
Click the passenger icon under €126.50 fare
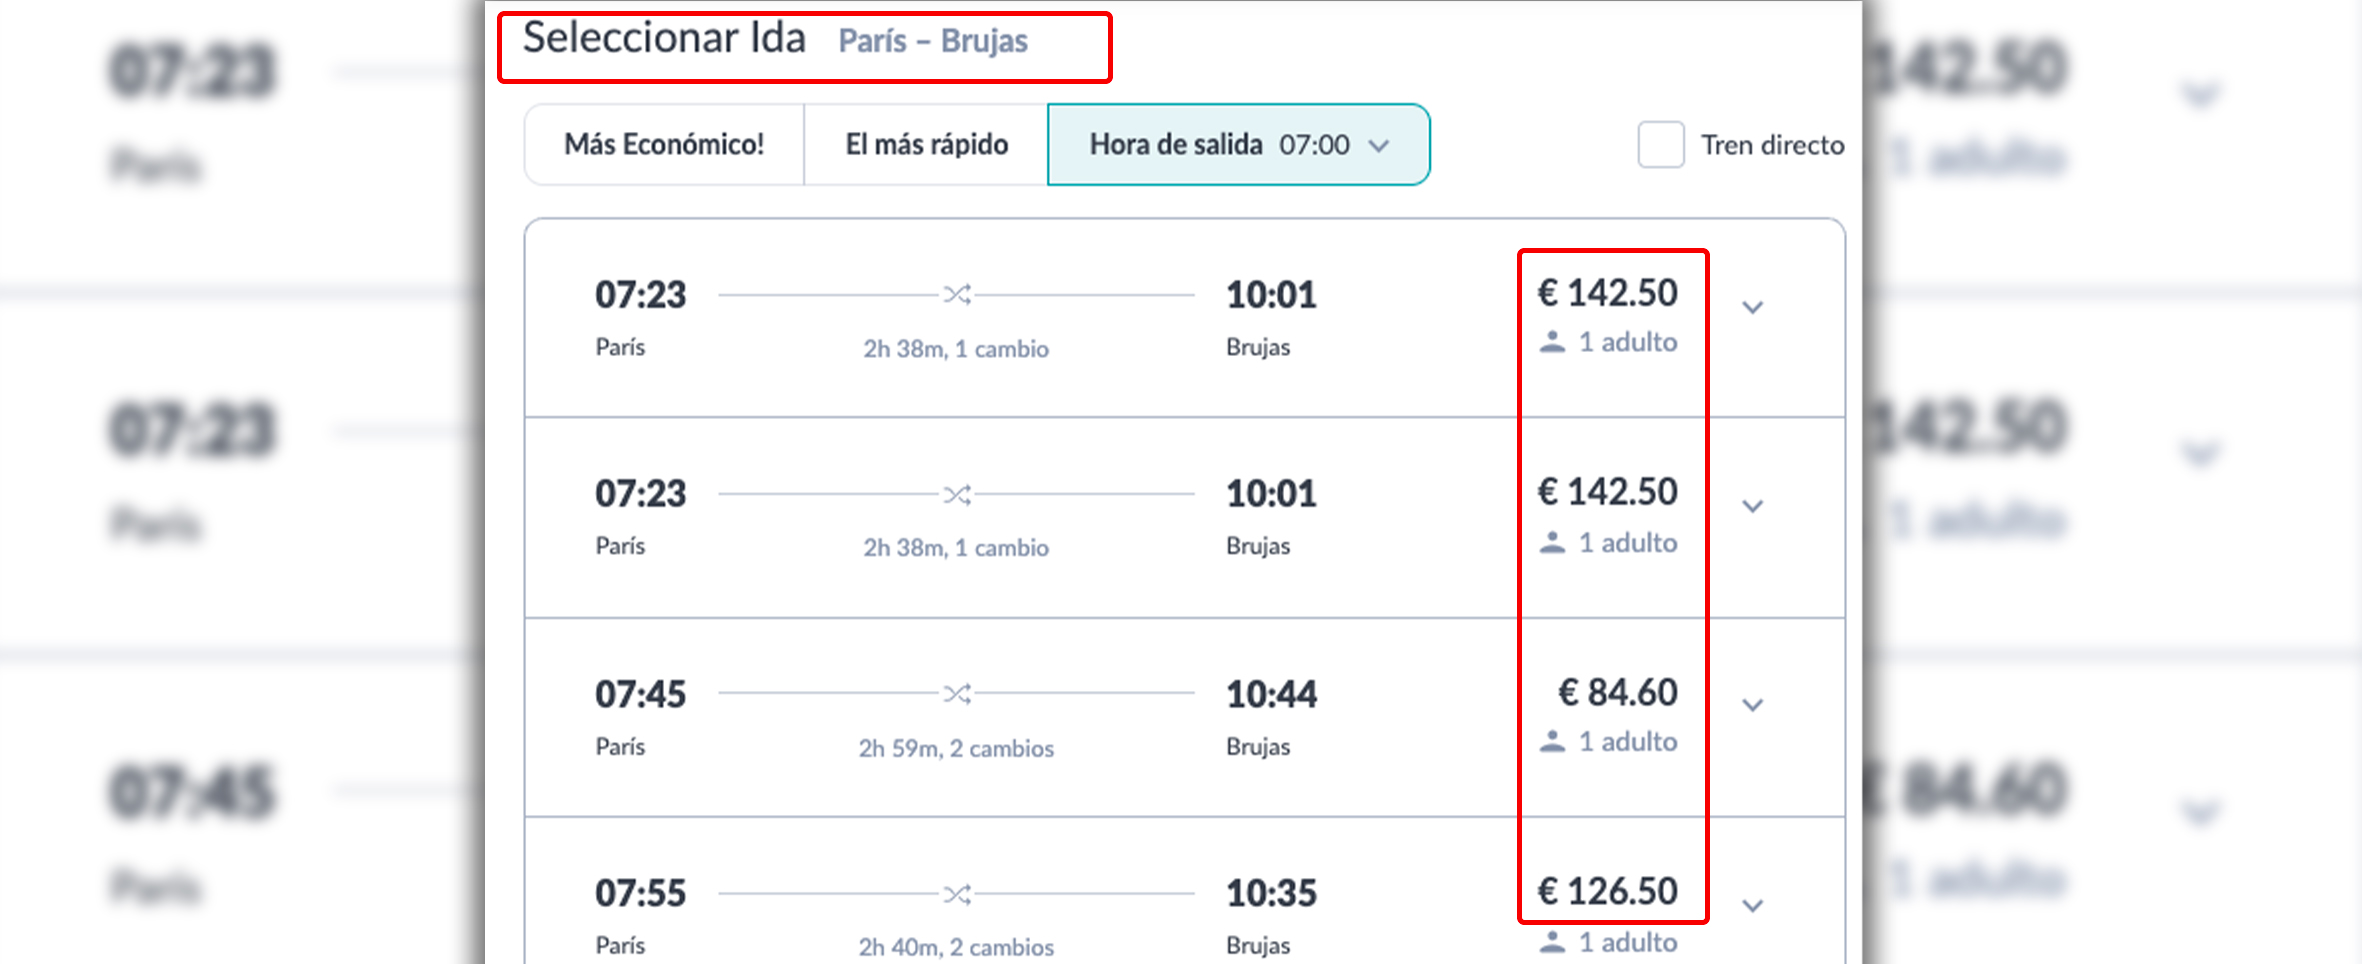click(1552, 942)
